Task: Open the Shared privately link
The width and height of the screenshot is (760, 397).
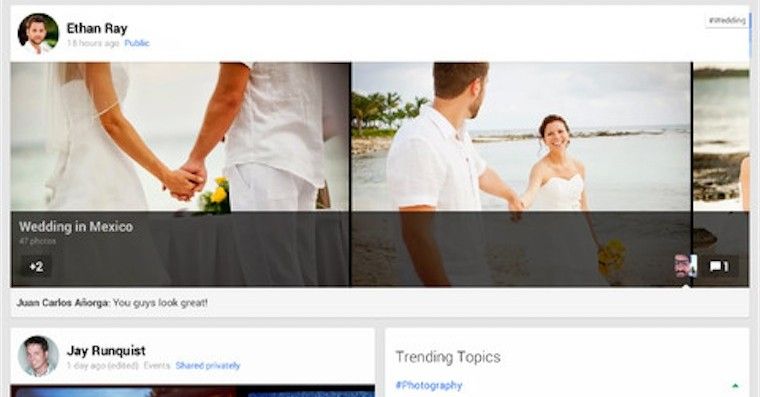Action: coord(207,365)
